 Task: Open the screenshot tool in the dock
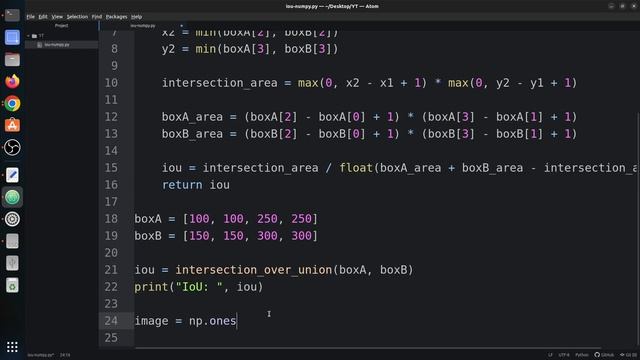pos(12,38)
